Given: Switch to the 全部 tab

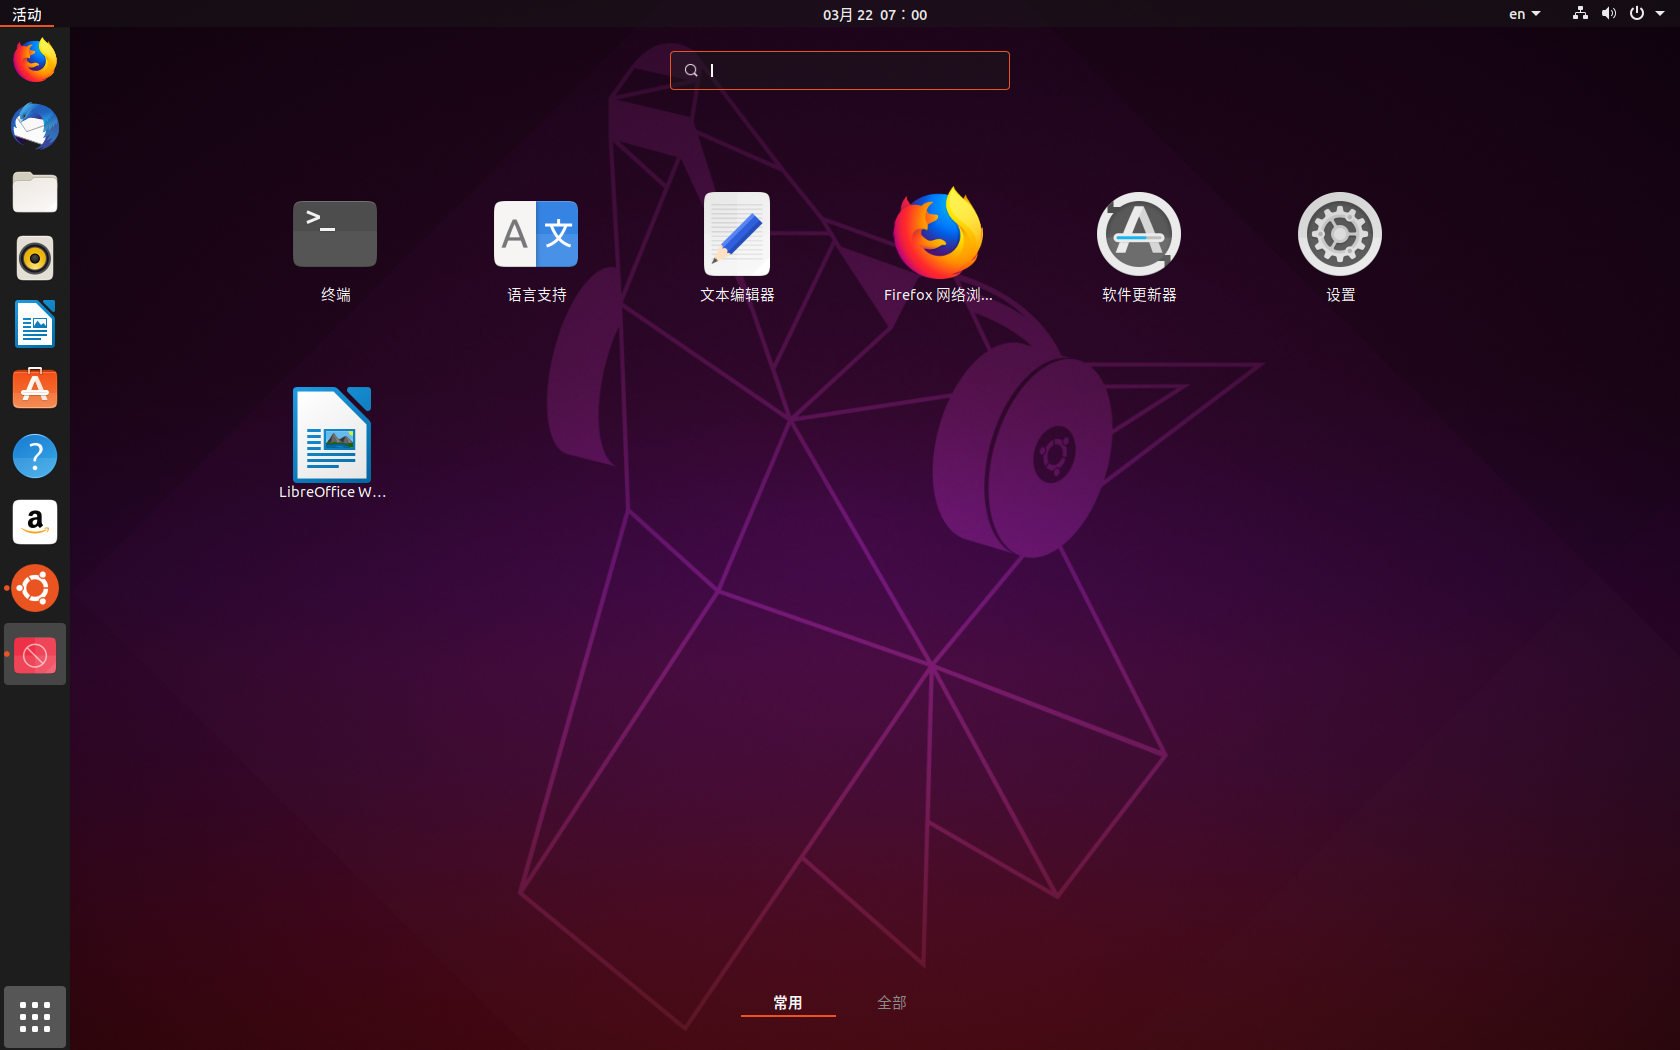Looking at the screenshot, I should pos(891,1002).
